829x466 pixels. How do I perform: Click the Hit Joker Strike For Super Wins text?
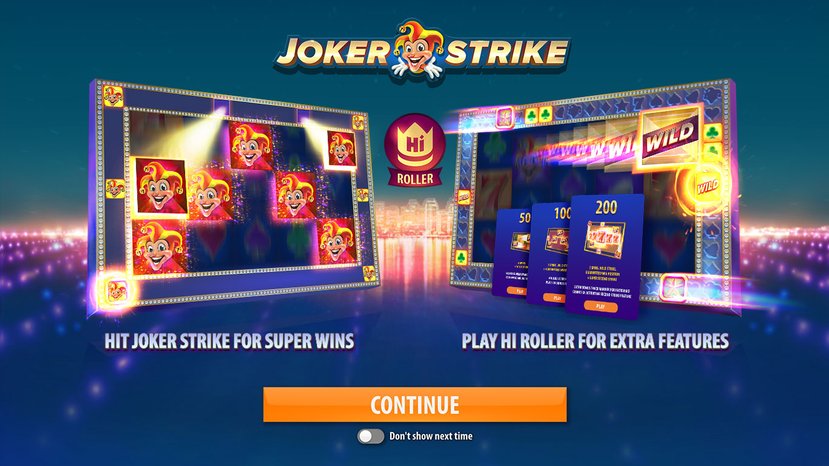point(229,341)
